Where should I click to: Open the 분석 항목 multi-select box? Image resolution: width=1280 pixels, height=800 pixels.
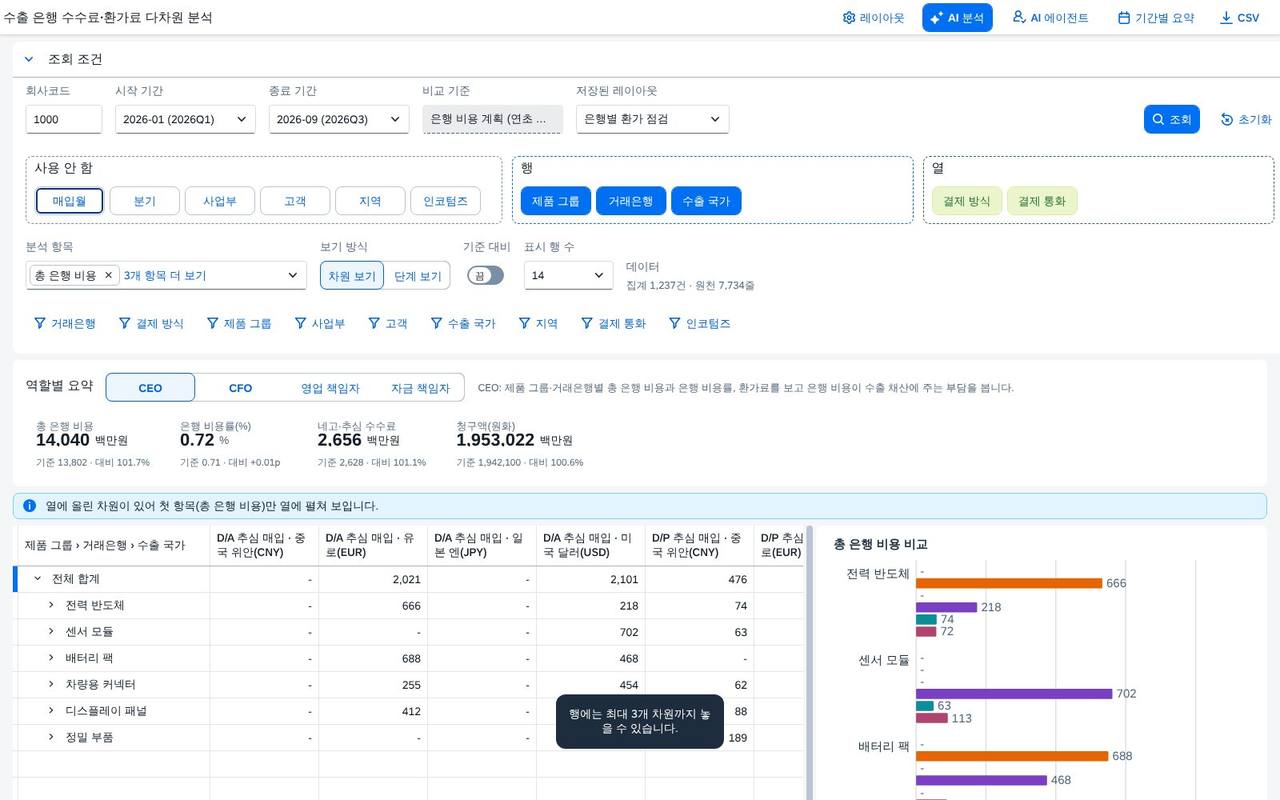pos(166,275)
